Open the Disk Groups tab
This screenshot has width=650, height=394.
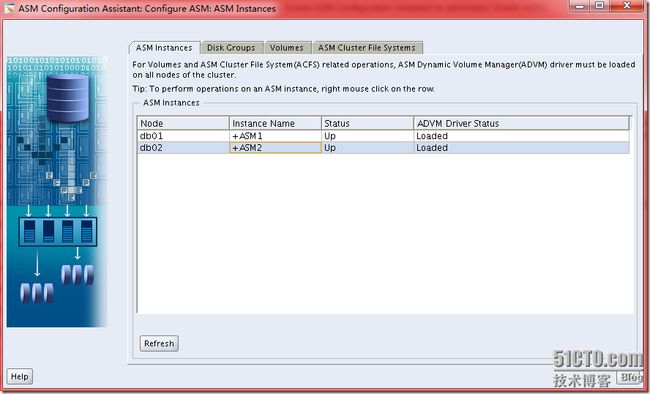click(x=231, y=48)
